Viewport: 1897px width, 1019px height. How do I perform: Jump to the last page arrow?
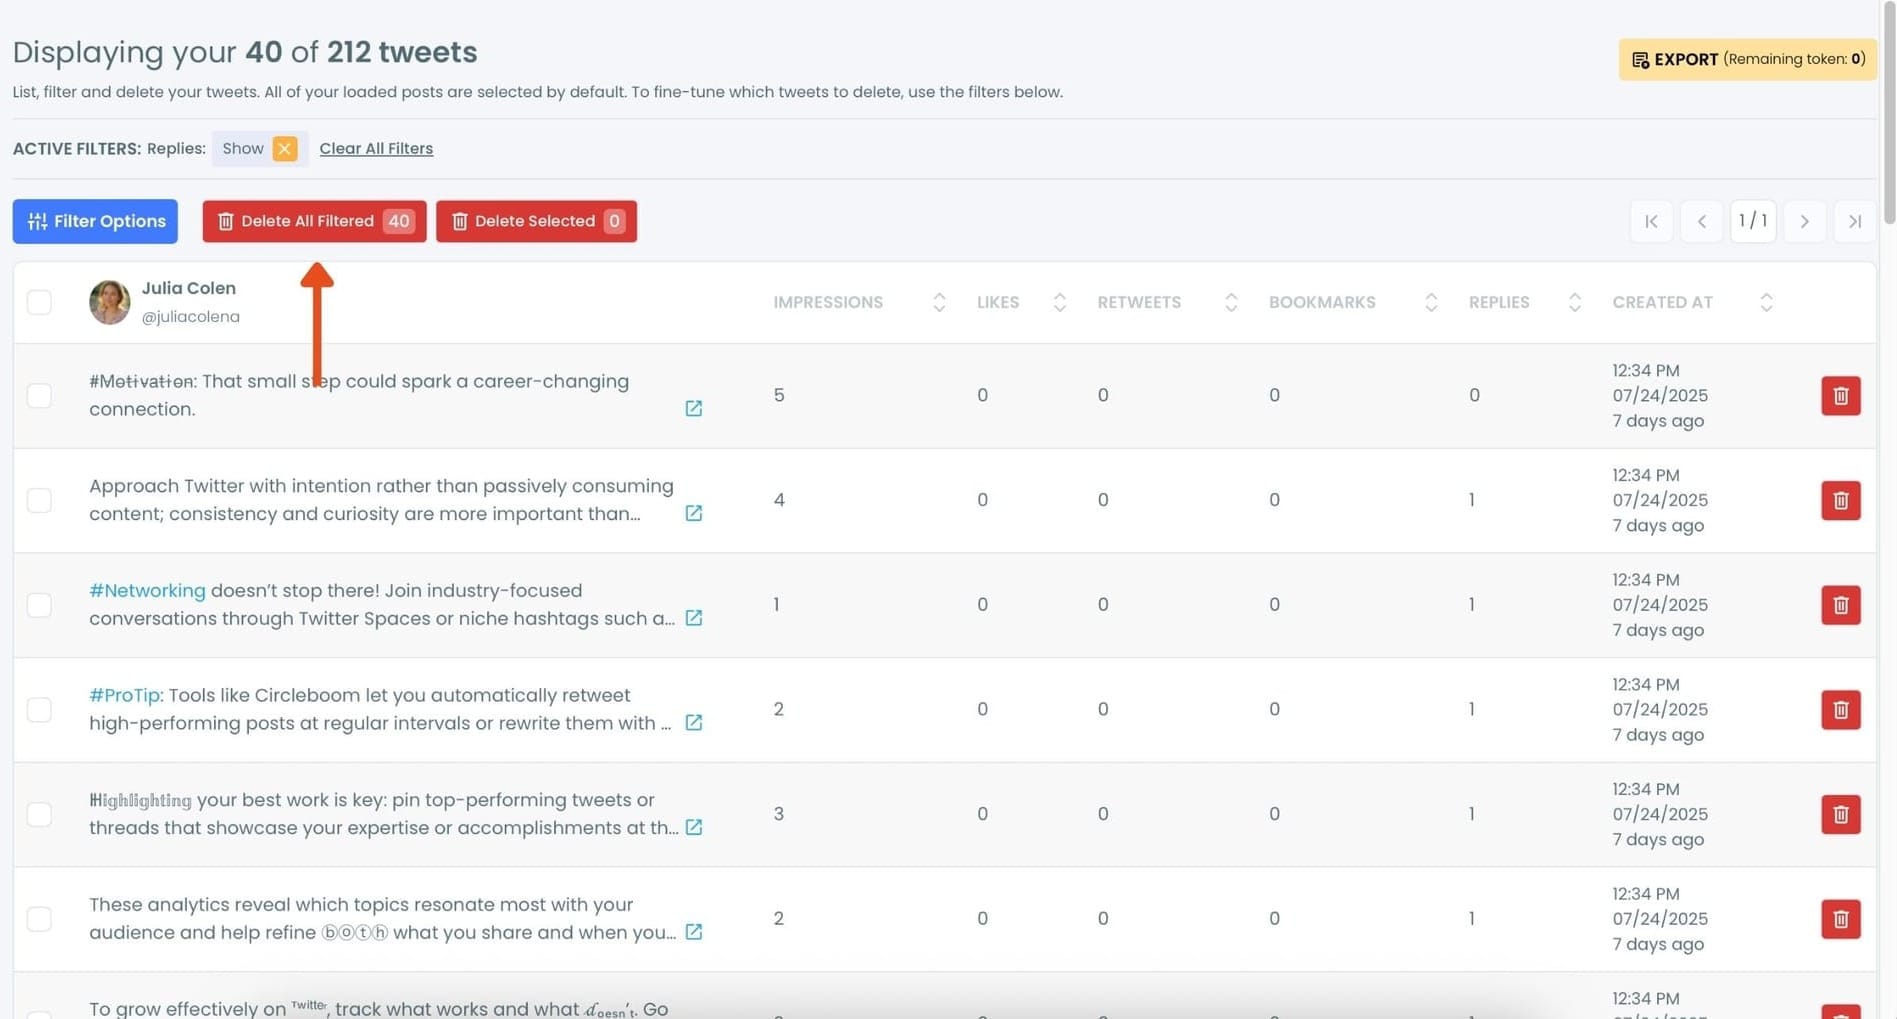tap(1855, 221)
